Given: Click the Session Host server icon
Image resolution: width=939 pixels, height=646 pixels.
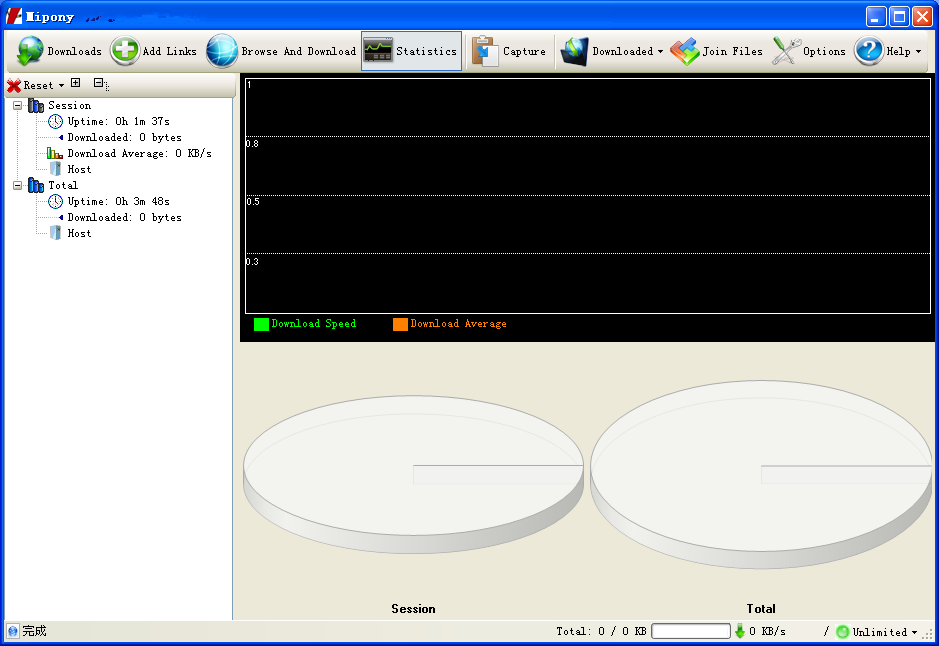Looking at the screenshot, I should tap(55, 169).
